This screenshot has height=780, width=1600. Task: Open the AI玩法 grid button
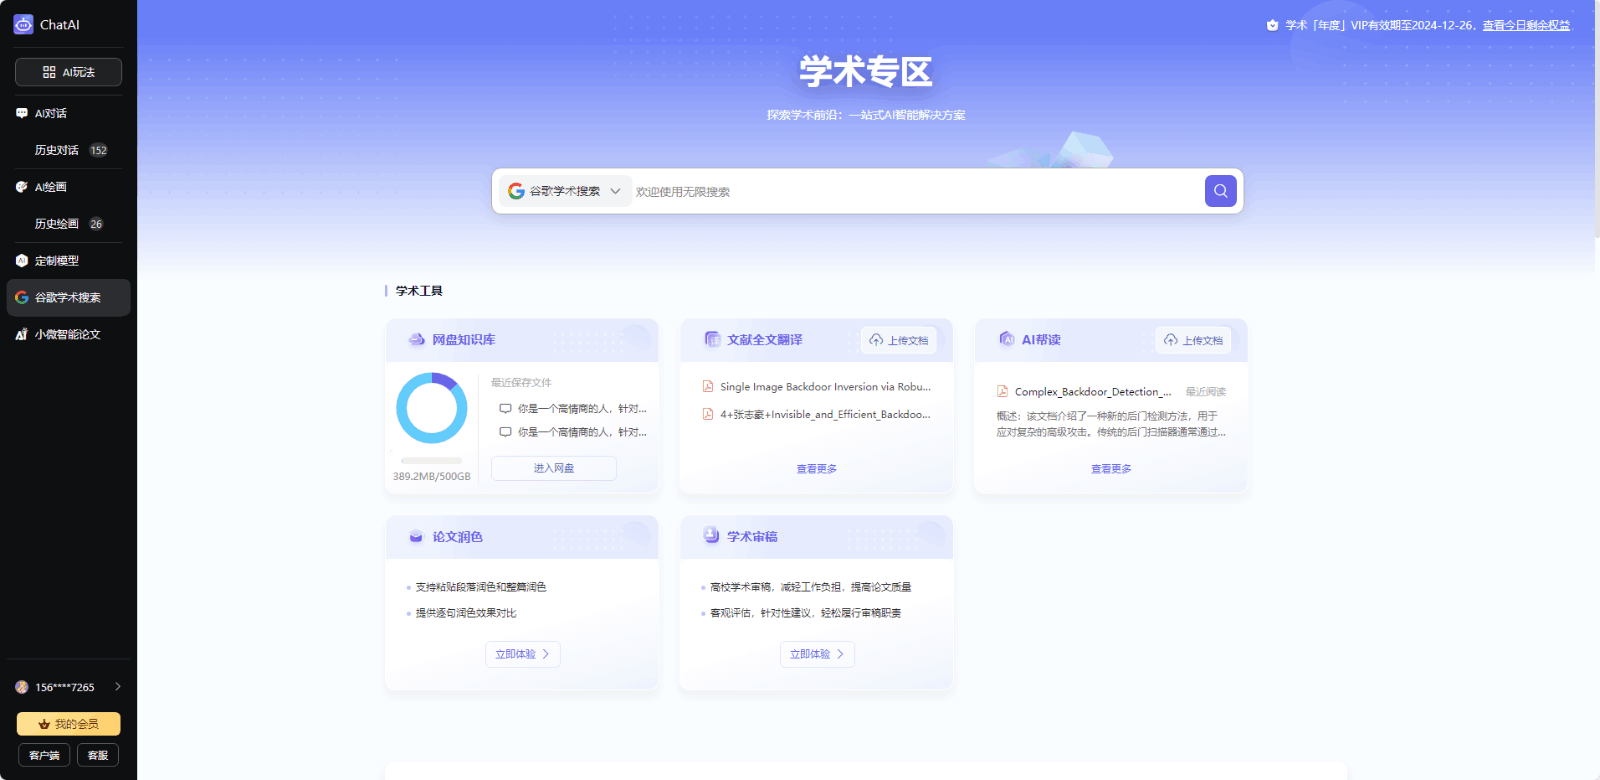(x=68, y=72)
